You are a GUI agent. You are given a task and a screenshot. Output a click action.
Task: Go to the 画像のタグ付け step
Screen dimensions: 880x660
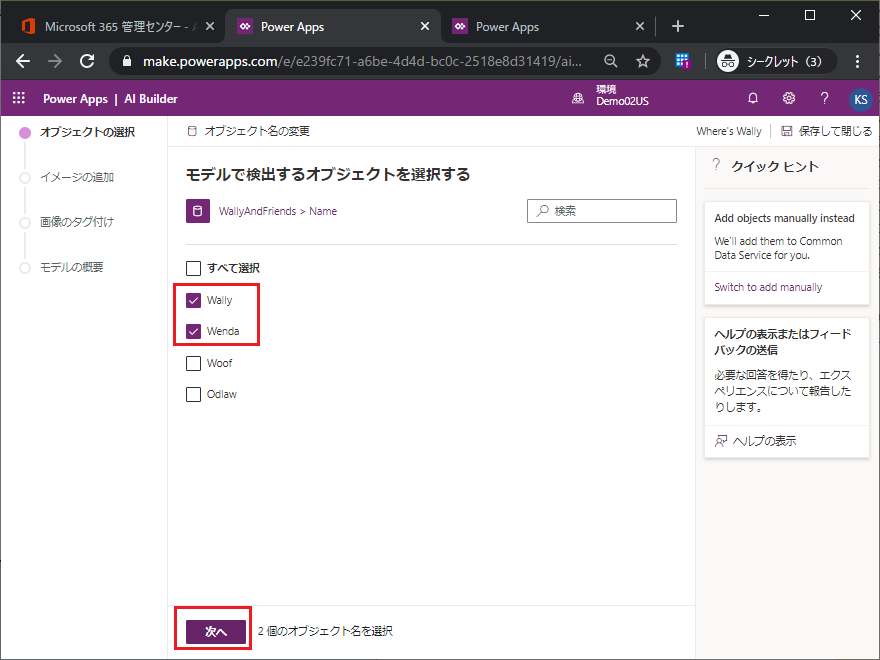click(77, 222)
